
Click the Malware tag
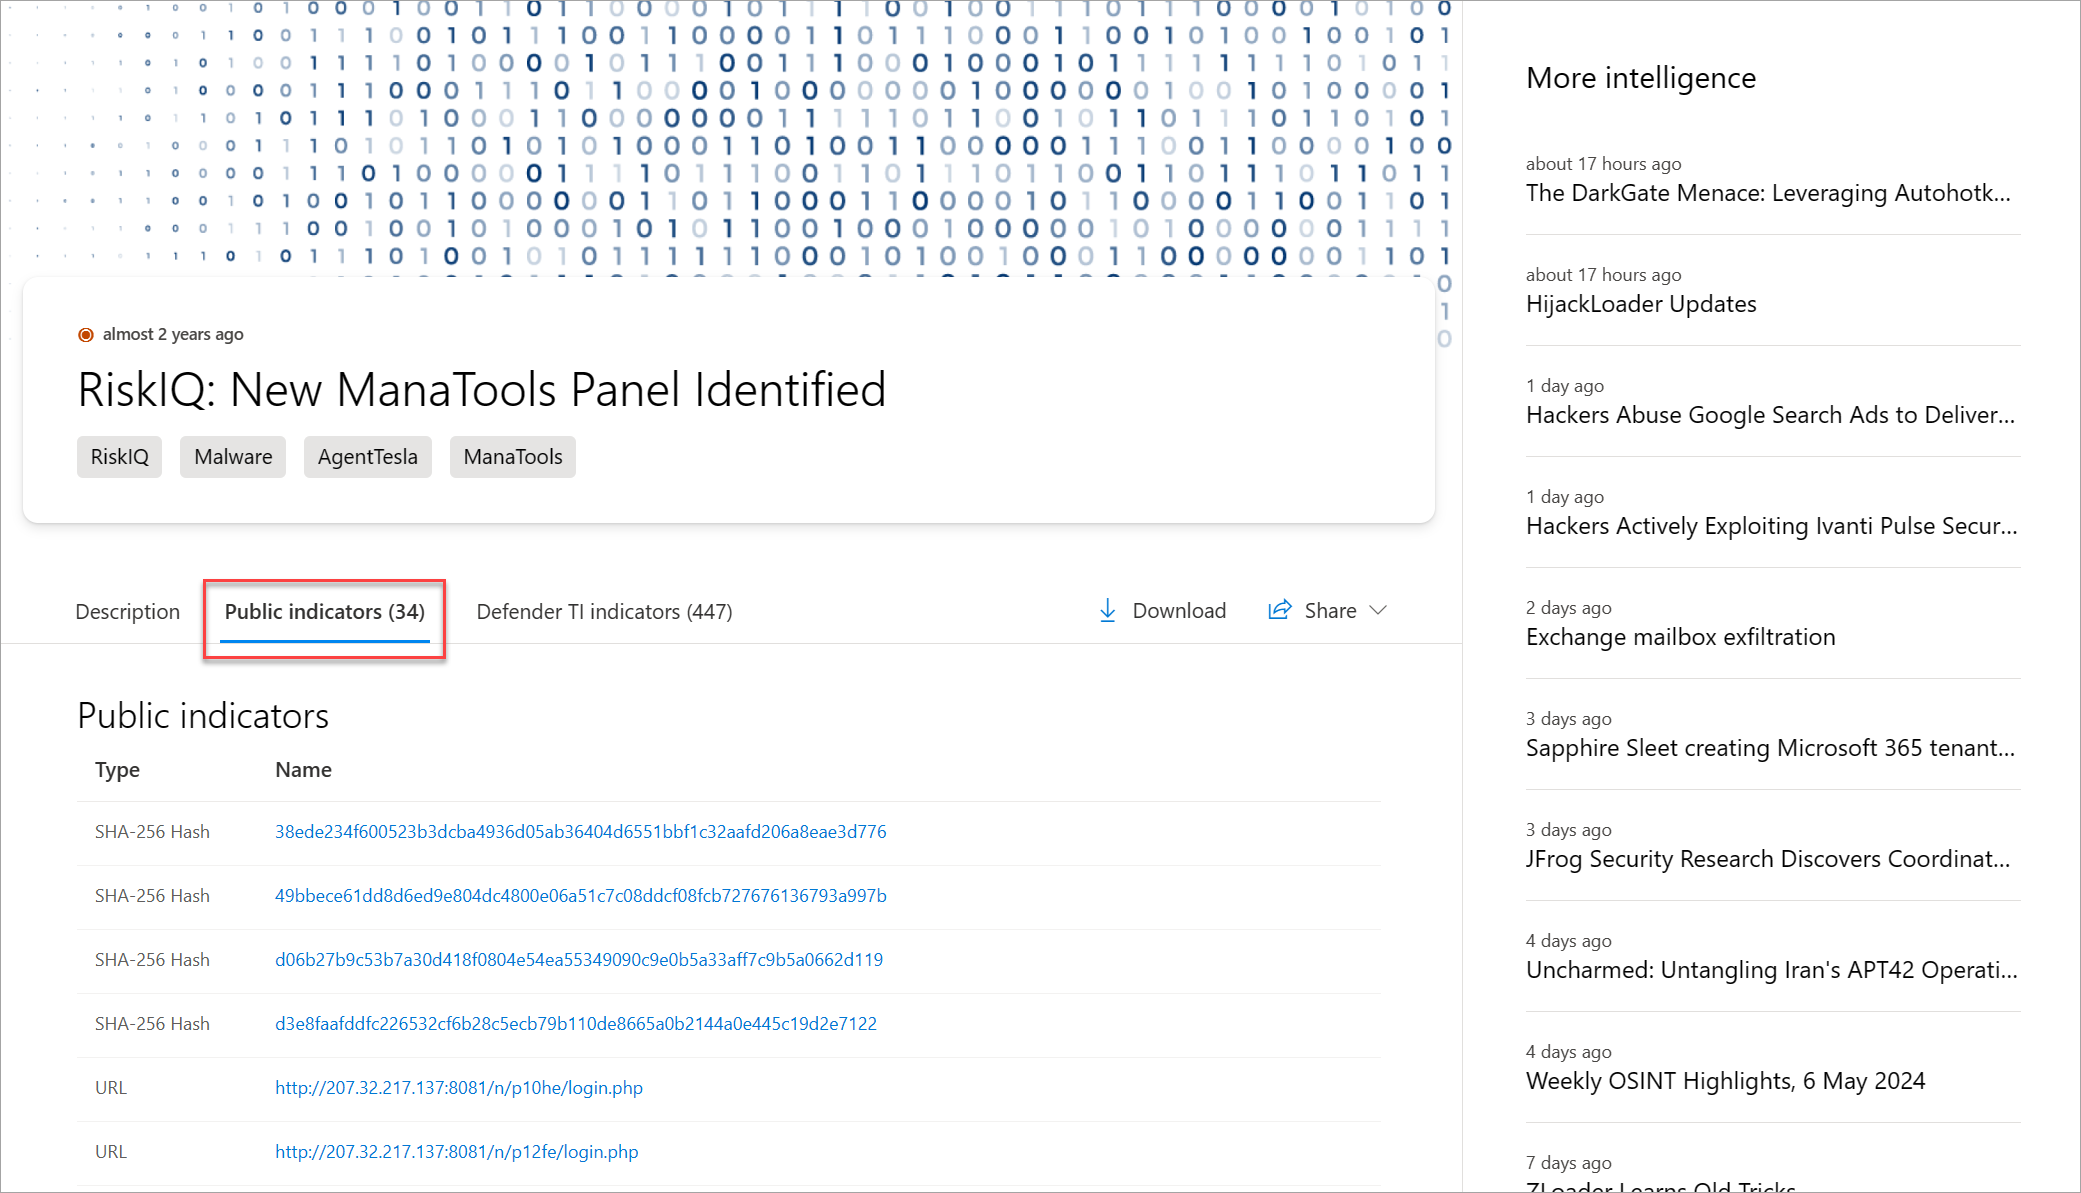[233, 457]
